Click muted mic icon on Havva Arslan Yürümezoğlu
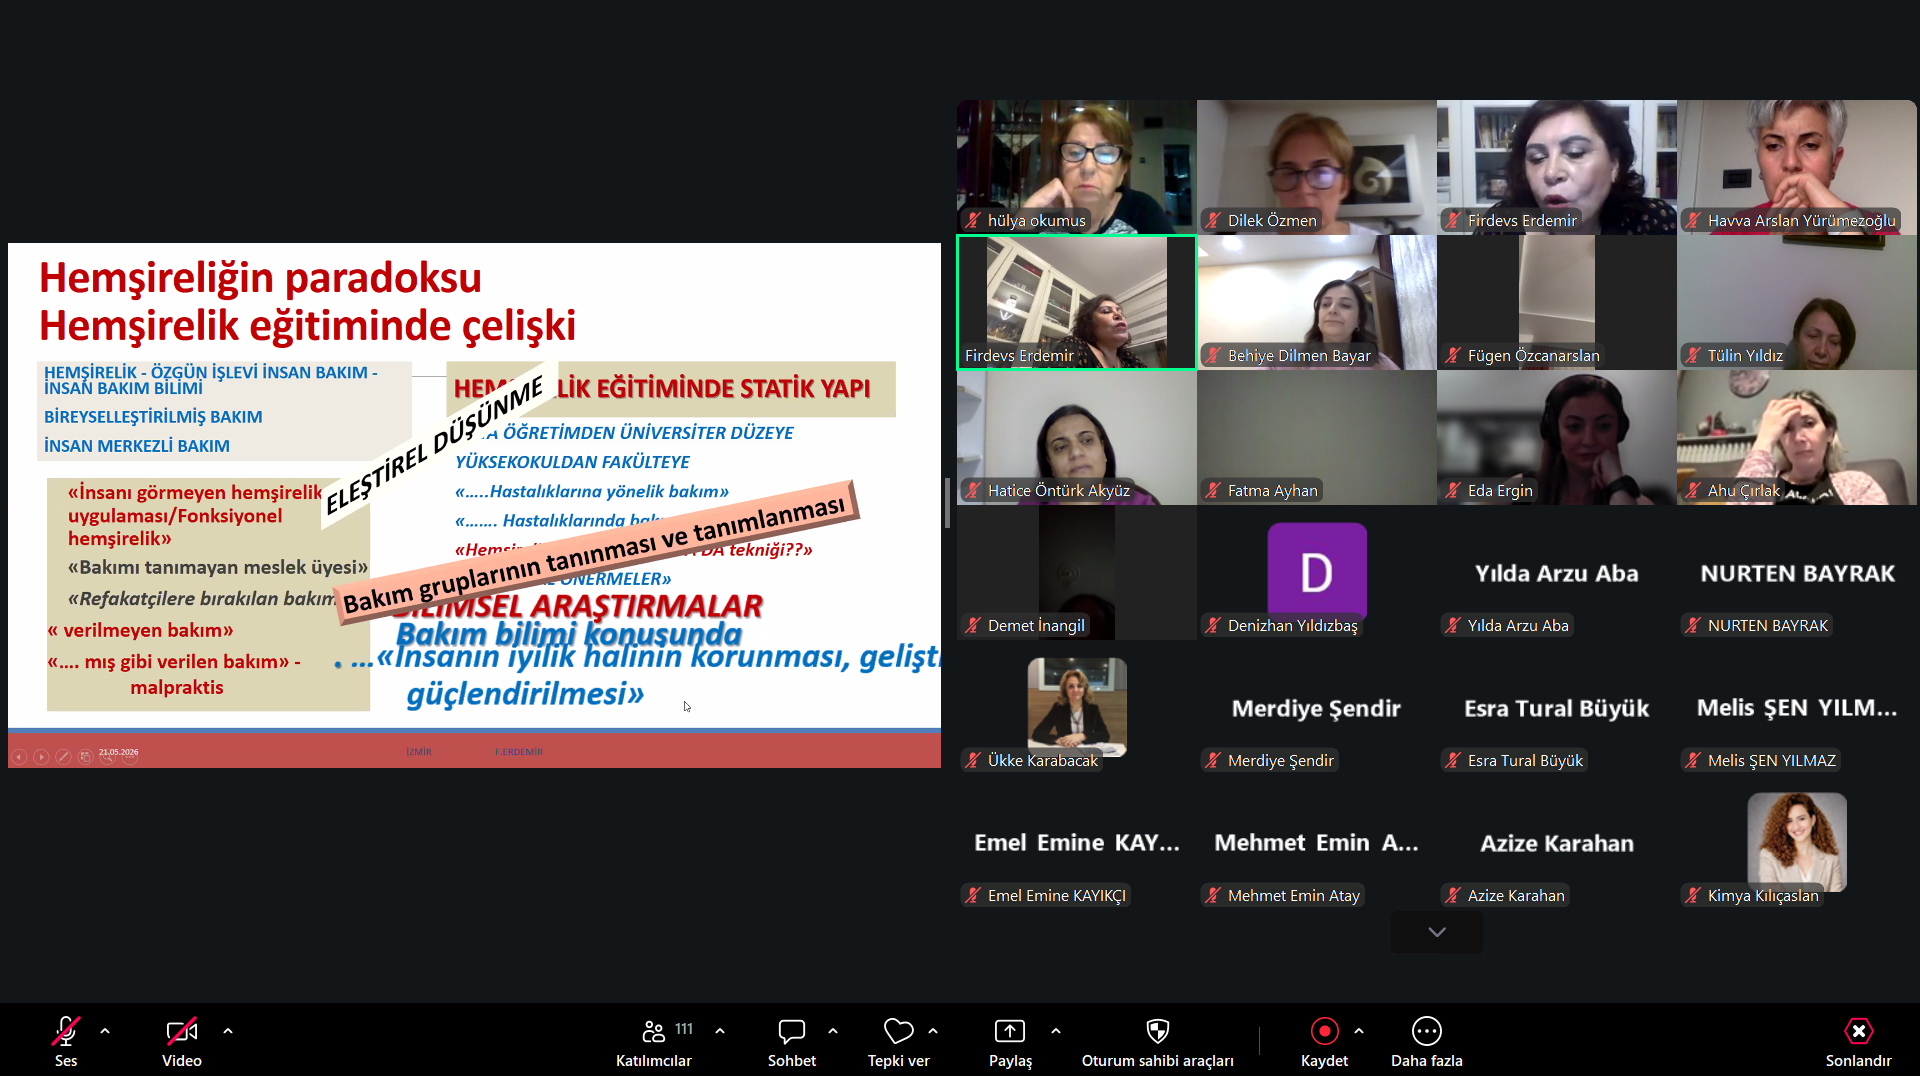This screenshot has width=1920, height=1077. (1694, 220)
